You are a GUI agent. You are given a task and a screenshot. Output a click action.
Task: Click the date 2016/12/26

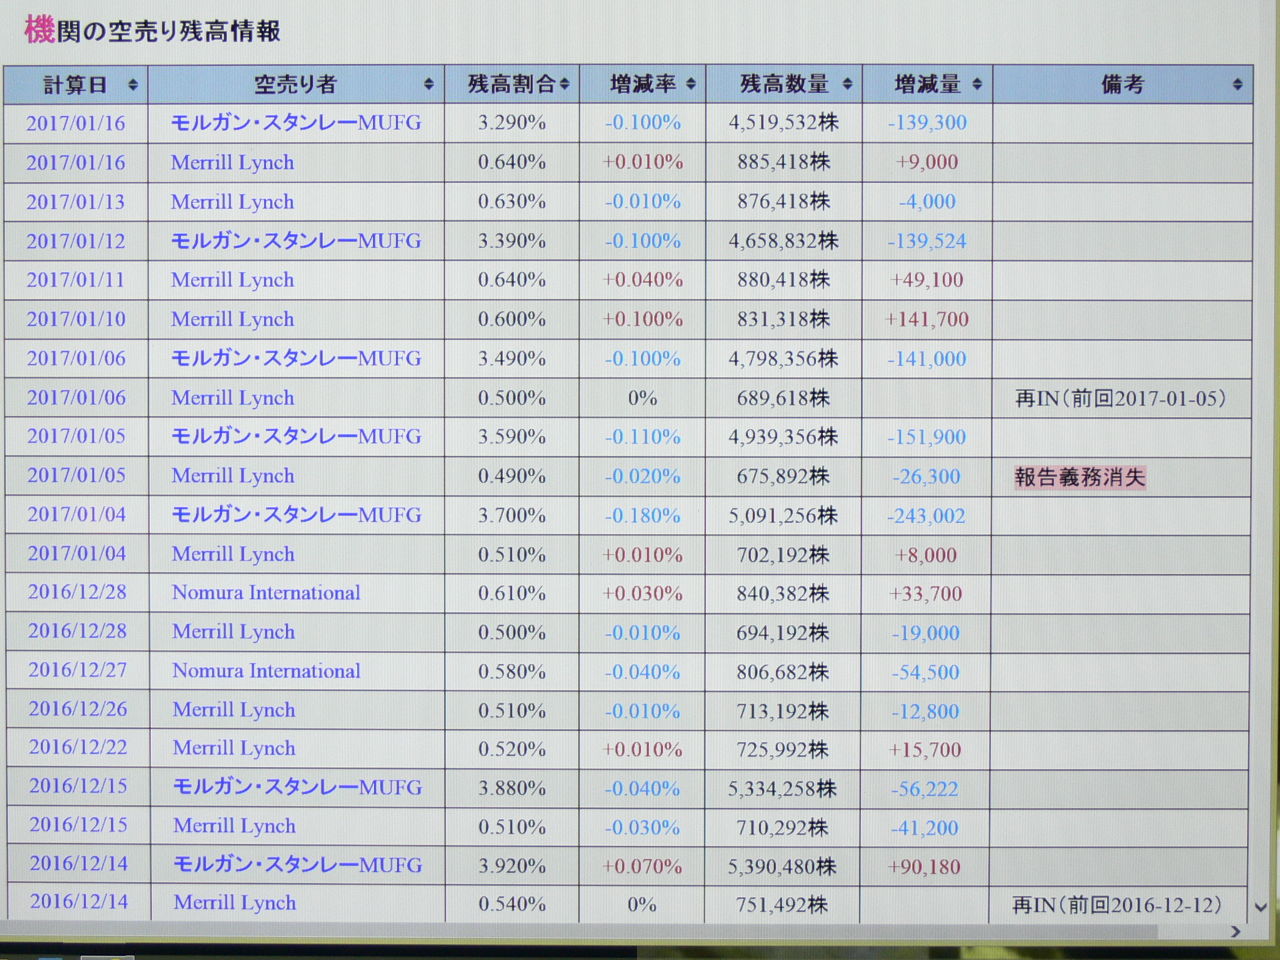point(78,710)
